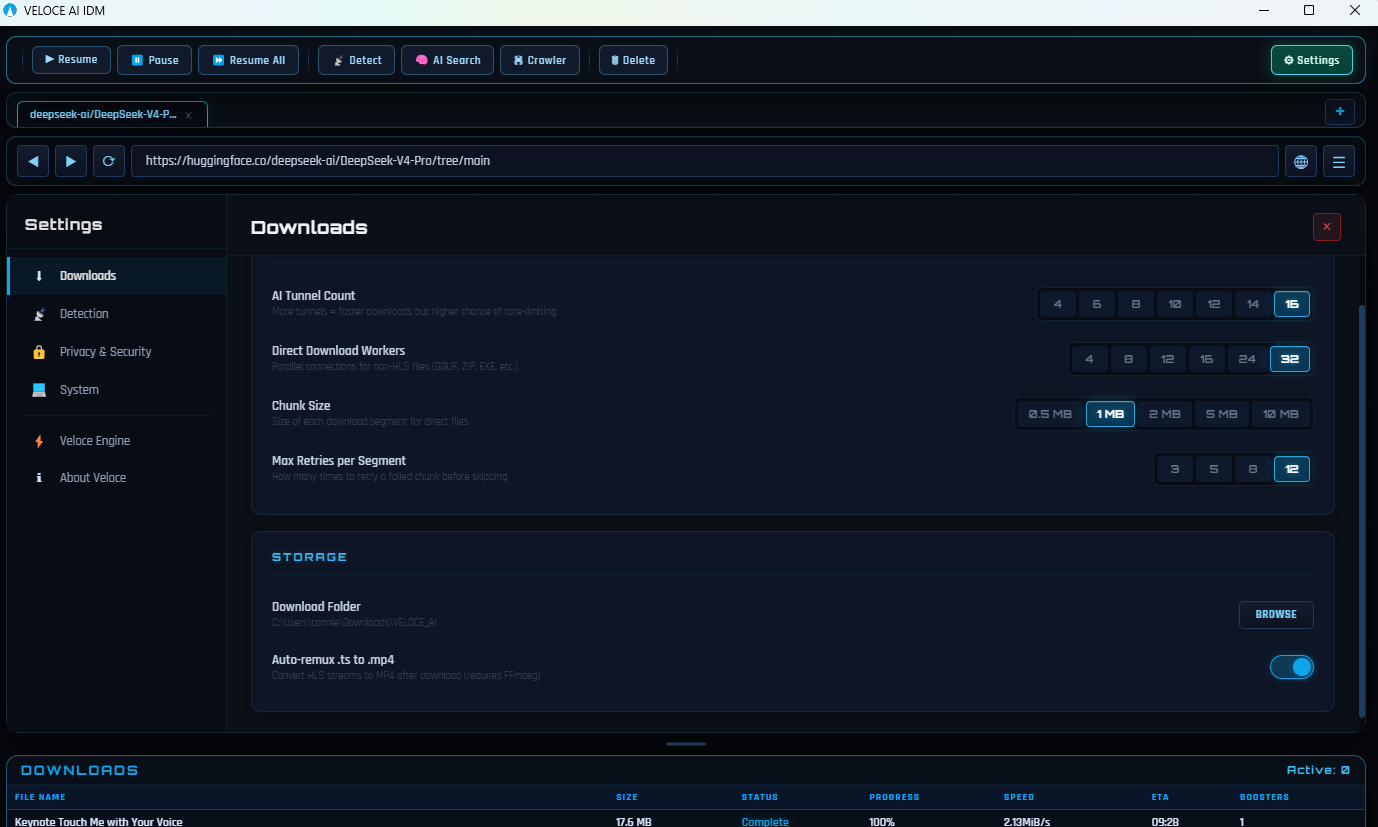Go forward with the right arrow
1378x827 pixels.
(x=71, y=161)
